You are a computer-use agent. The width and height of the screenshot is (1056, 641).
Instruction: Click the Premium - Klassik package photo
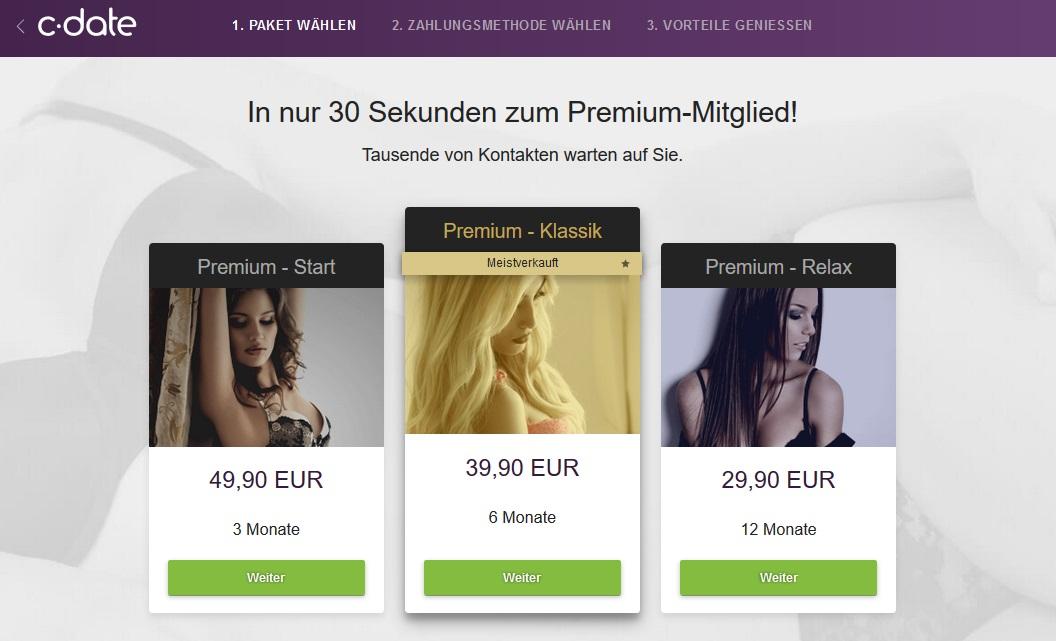pos(522,355)
